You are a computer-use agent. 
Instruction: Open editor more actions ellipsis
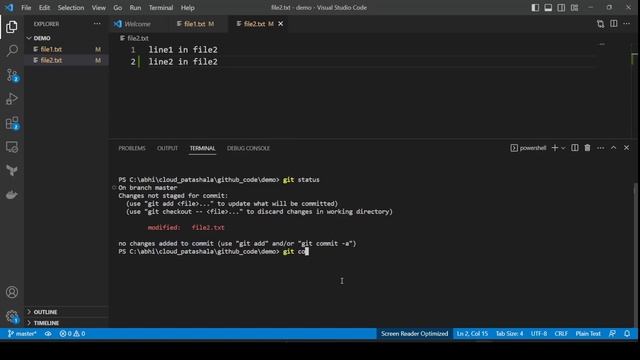pyautogui.click(x=627, y=24)
